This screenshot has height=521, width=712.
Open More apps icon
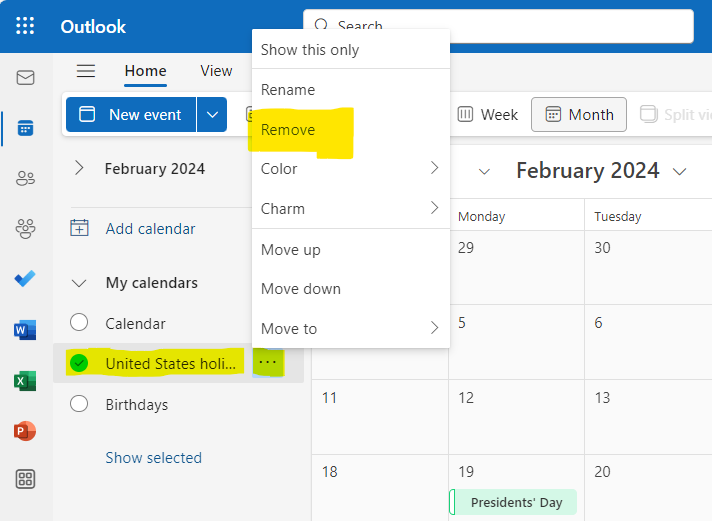tap(25, 479)
